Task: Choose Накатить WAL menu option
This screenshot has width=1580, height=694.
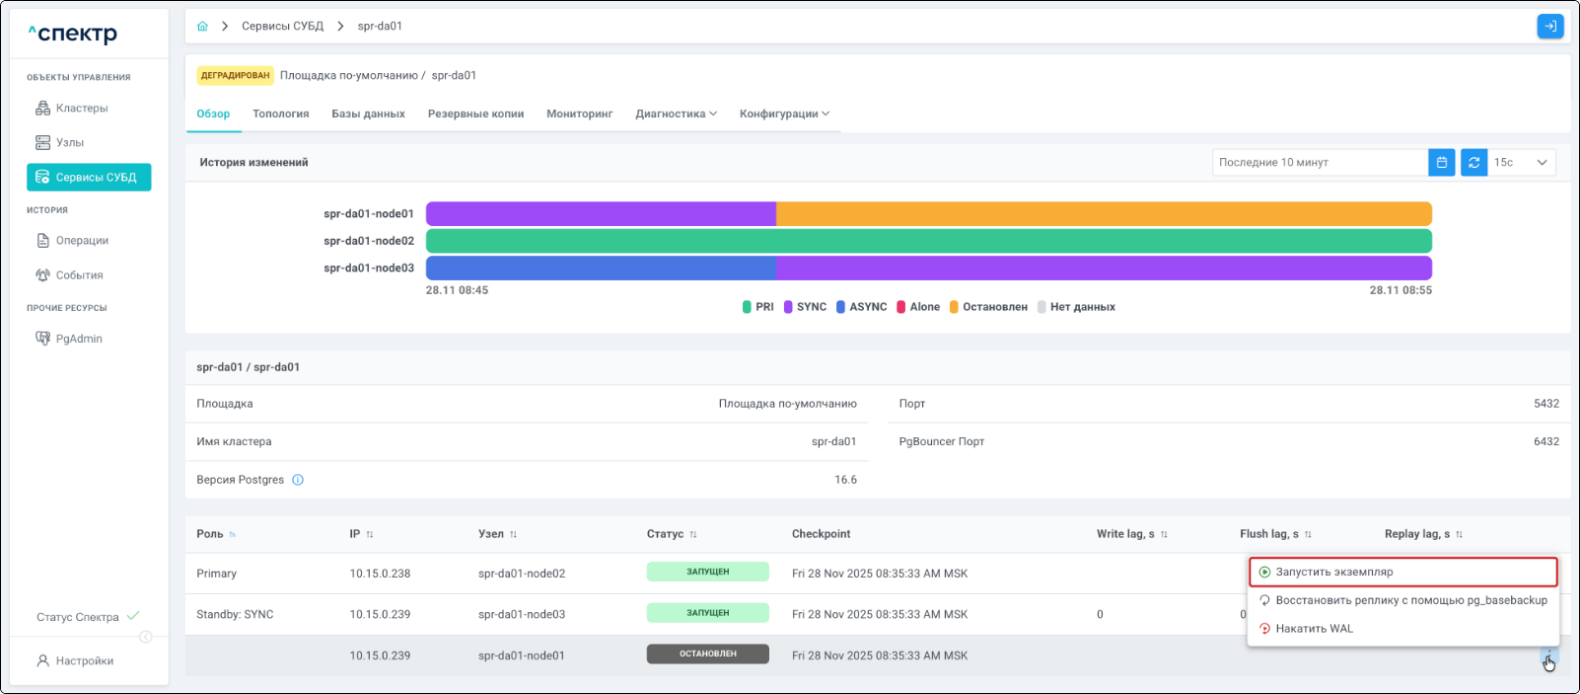Action: [1313, 629]
